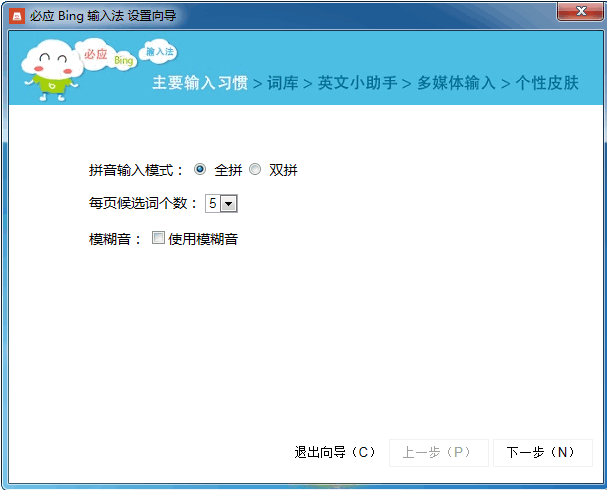
Task: Go to the 词库 step
Action: point(283,83)
